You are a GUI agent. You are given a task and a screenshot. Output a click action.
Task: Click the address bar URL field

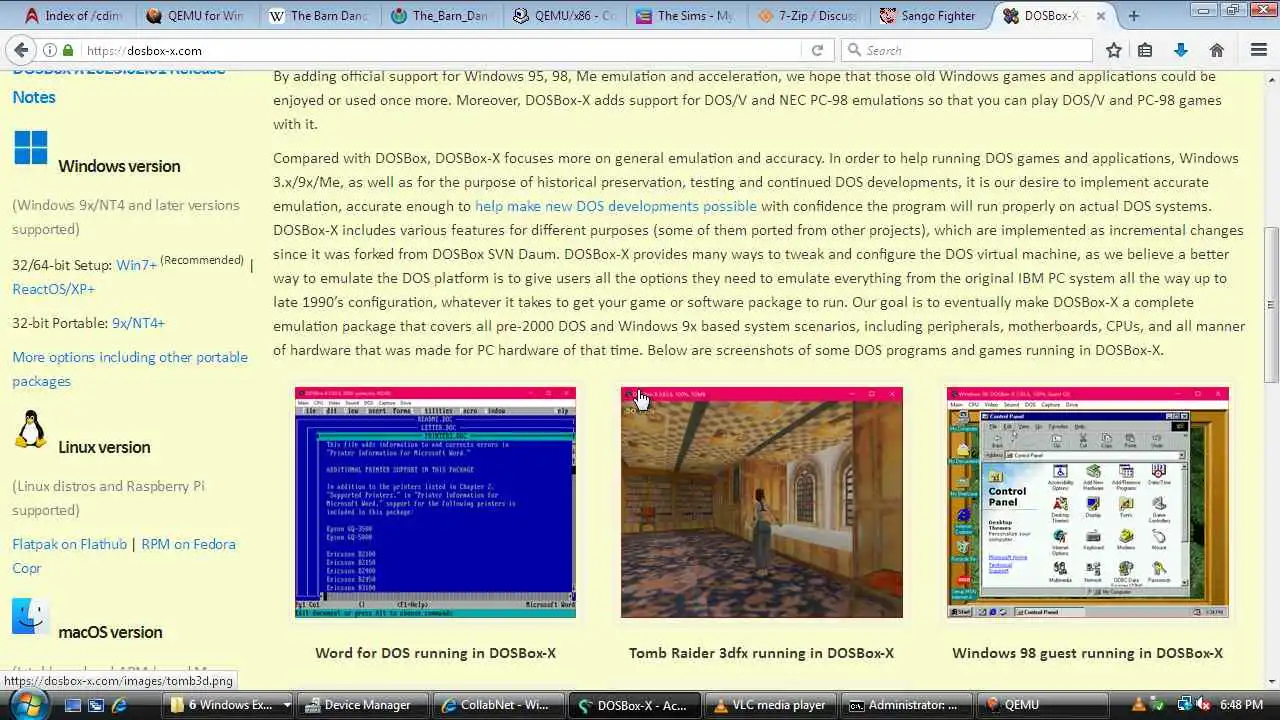point(440,50)
